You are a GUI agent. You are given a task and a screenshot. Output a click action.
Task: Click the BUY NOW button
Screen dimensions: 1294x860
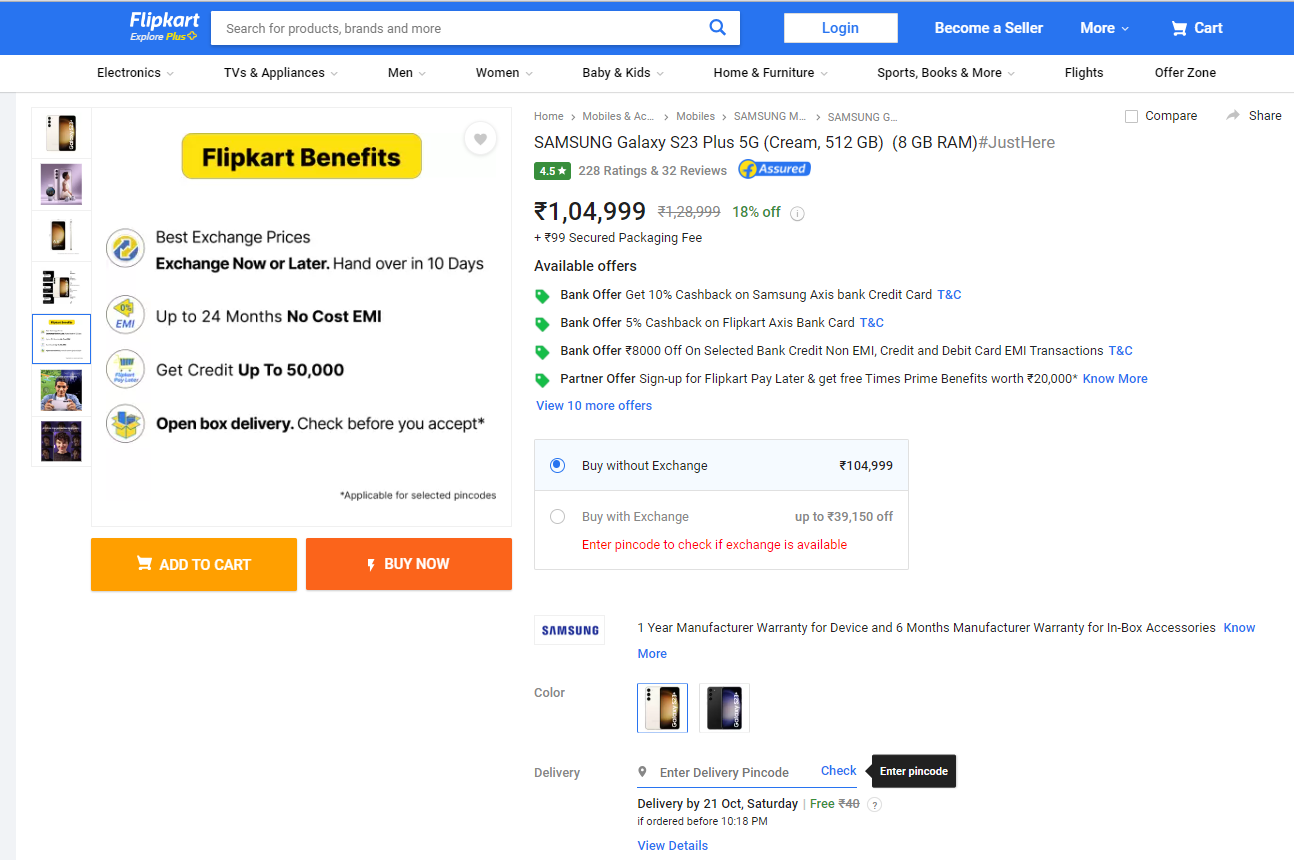click(409, 564)
